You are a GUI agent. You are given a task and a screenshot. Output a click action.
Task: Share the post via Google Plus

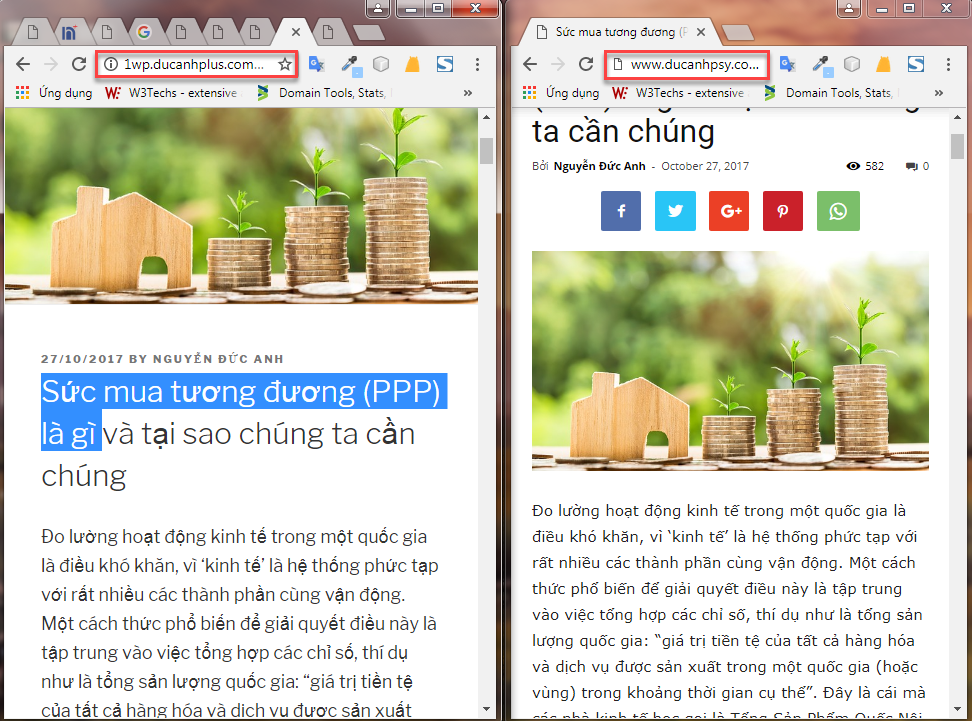click(x=729, y=211)
